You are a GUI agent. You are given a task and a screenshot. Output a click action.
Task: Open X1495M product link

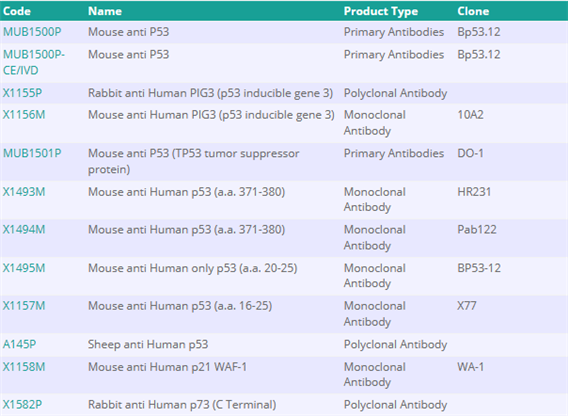24,268
